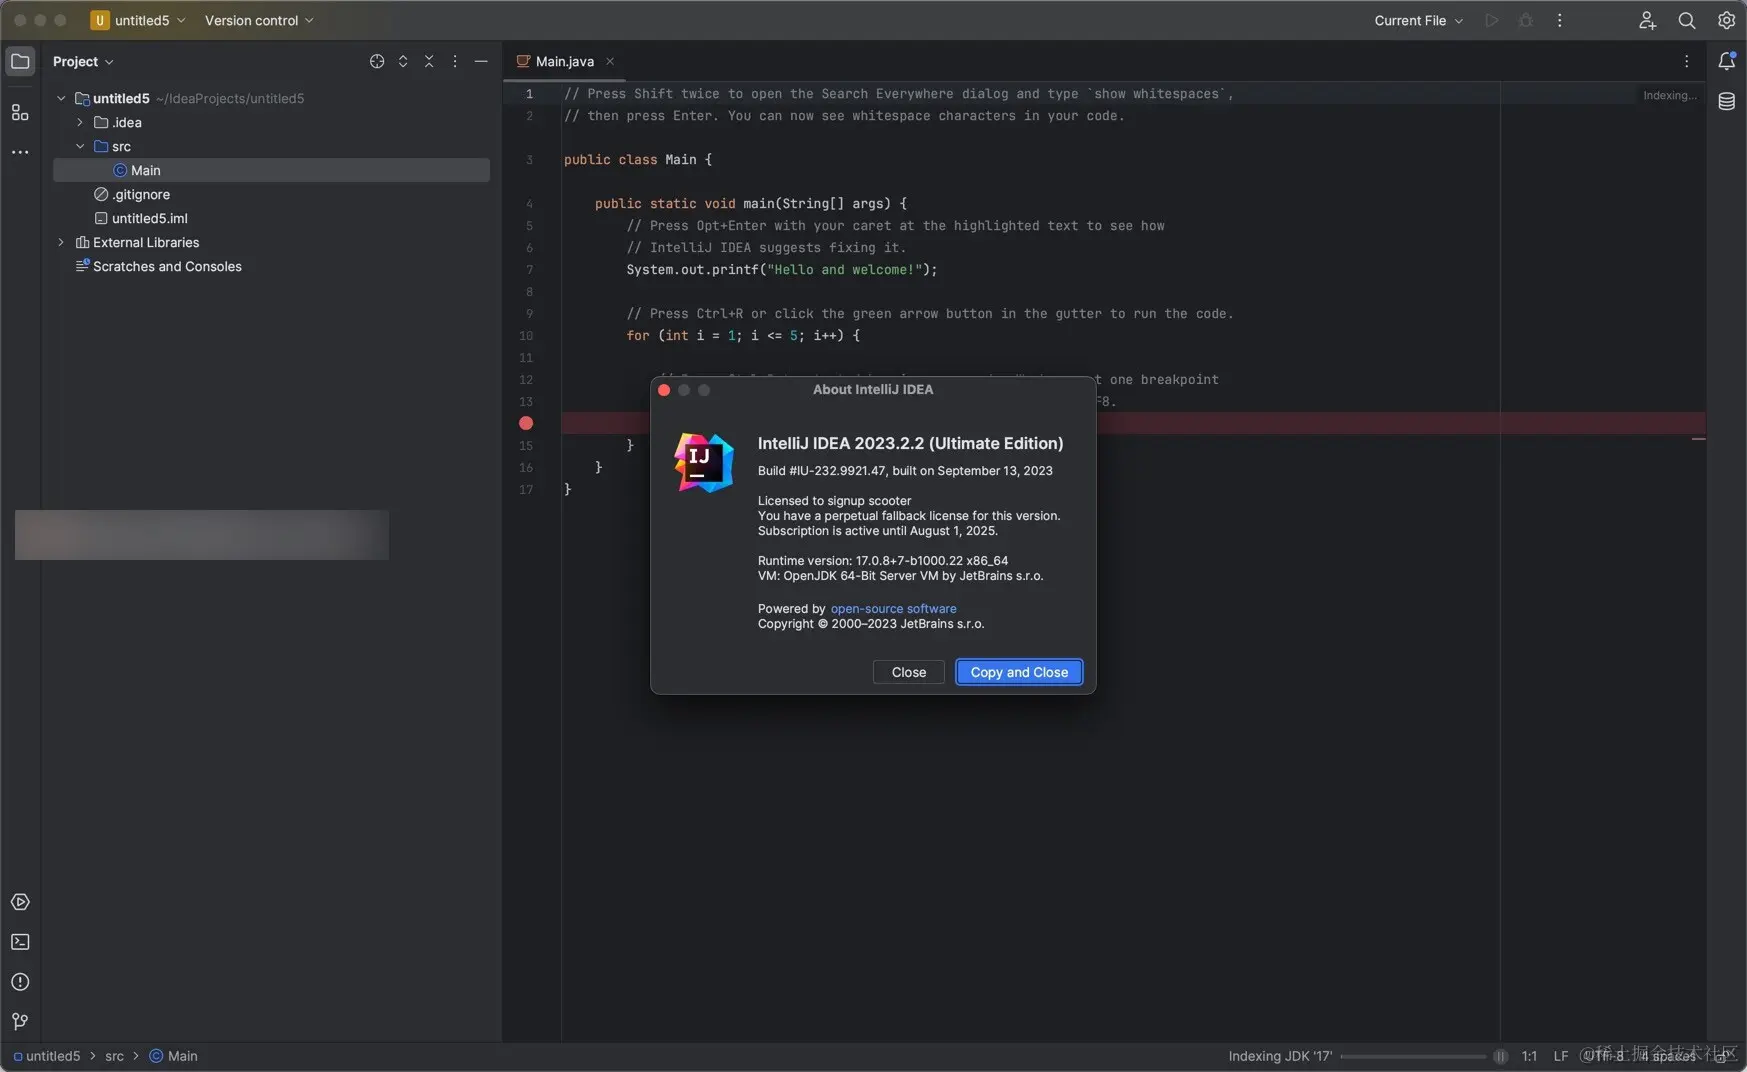Click the "Hello and welcome!" string

click(x=844, y=269)
